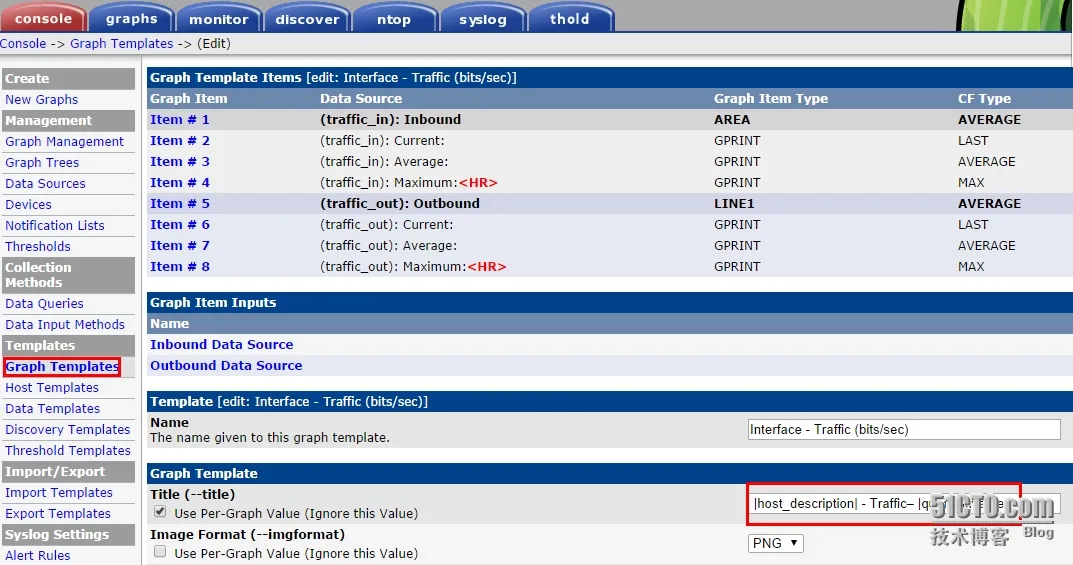Open Threshold Templates in sidebar
The width and height of the screenshot is (1073, 565).
(68, 451)
